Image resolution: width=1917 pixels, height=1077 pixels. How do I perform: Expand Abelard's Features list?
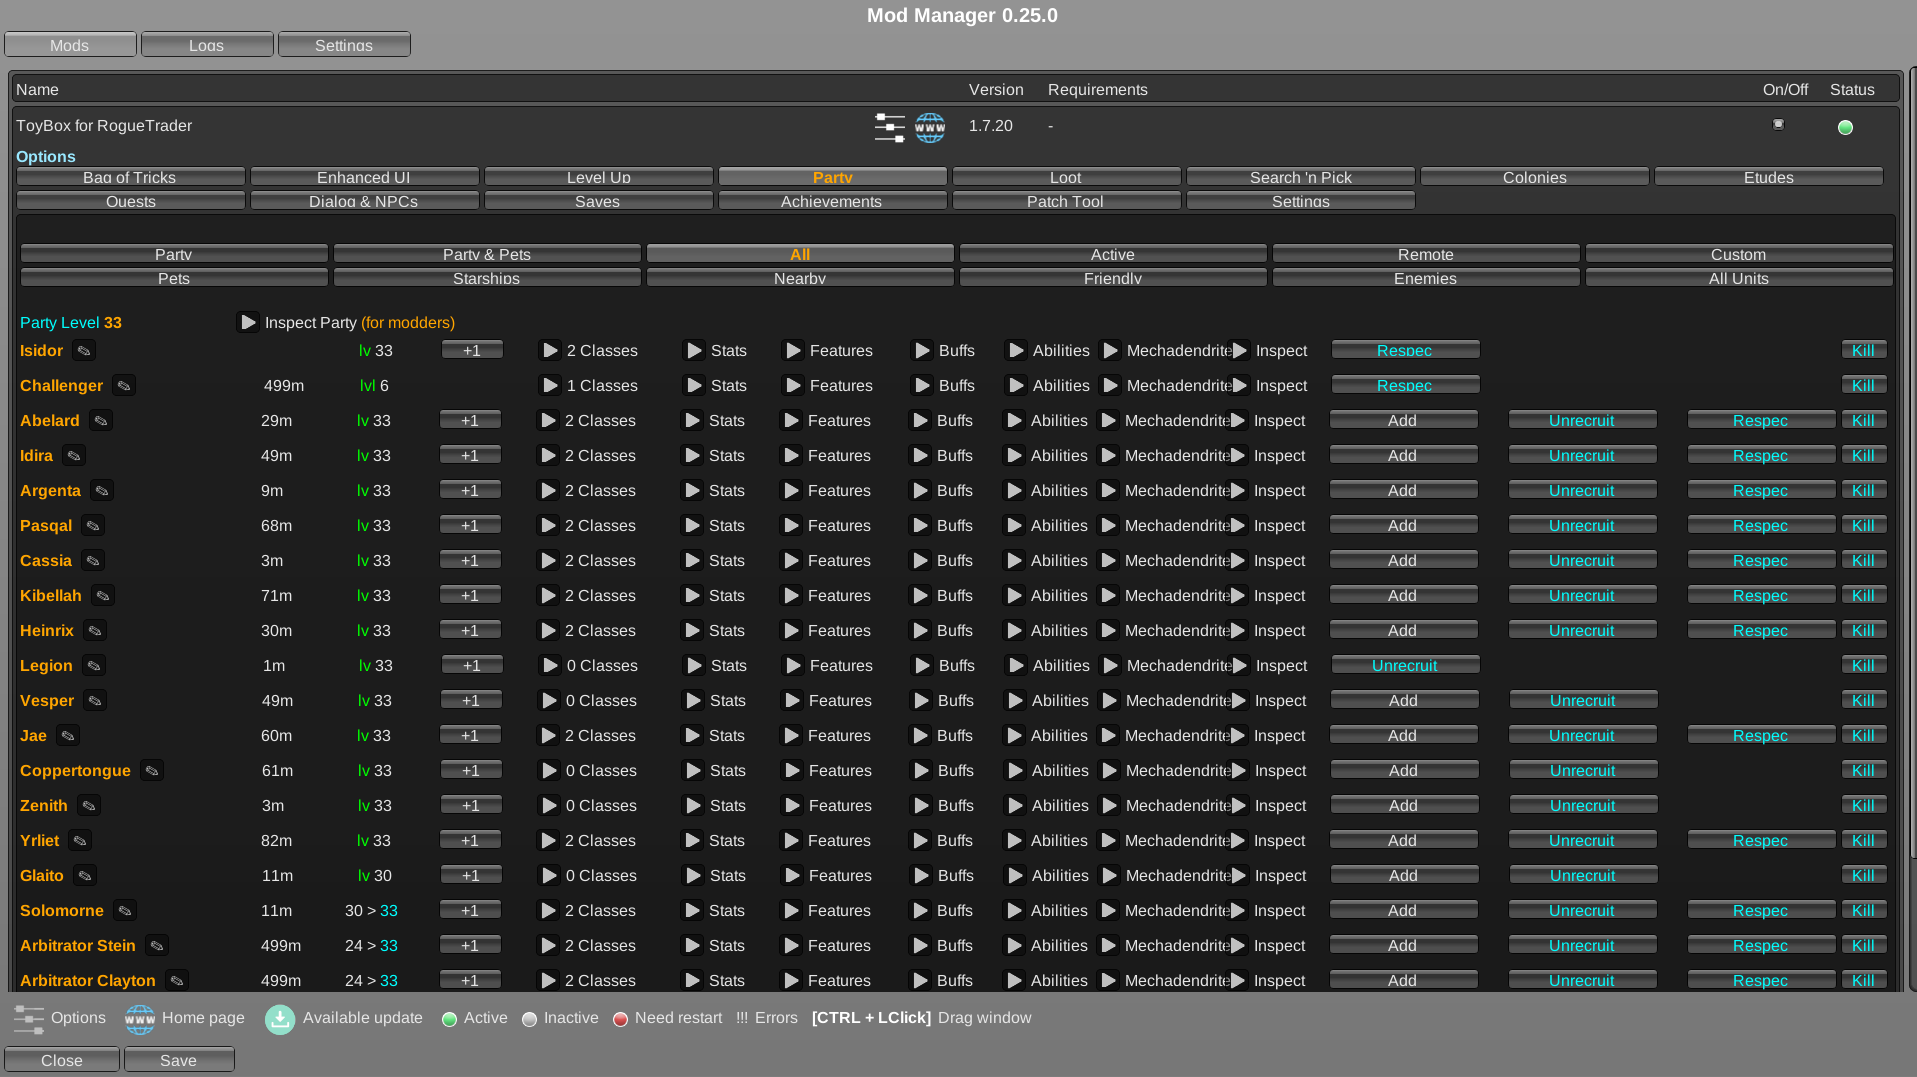tap(791, 421)
